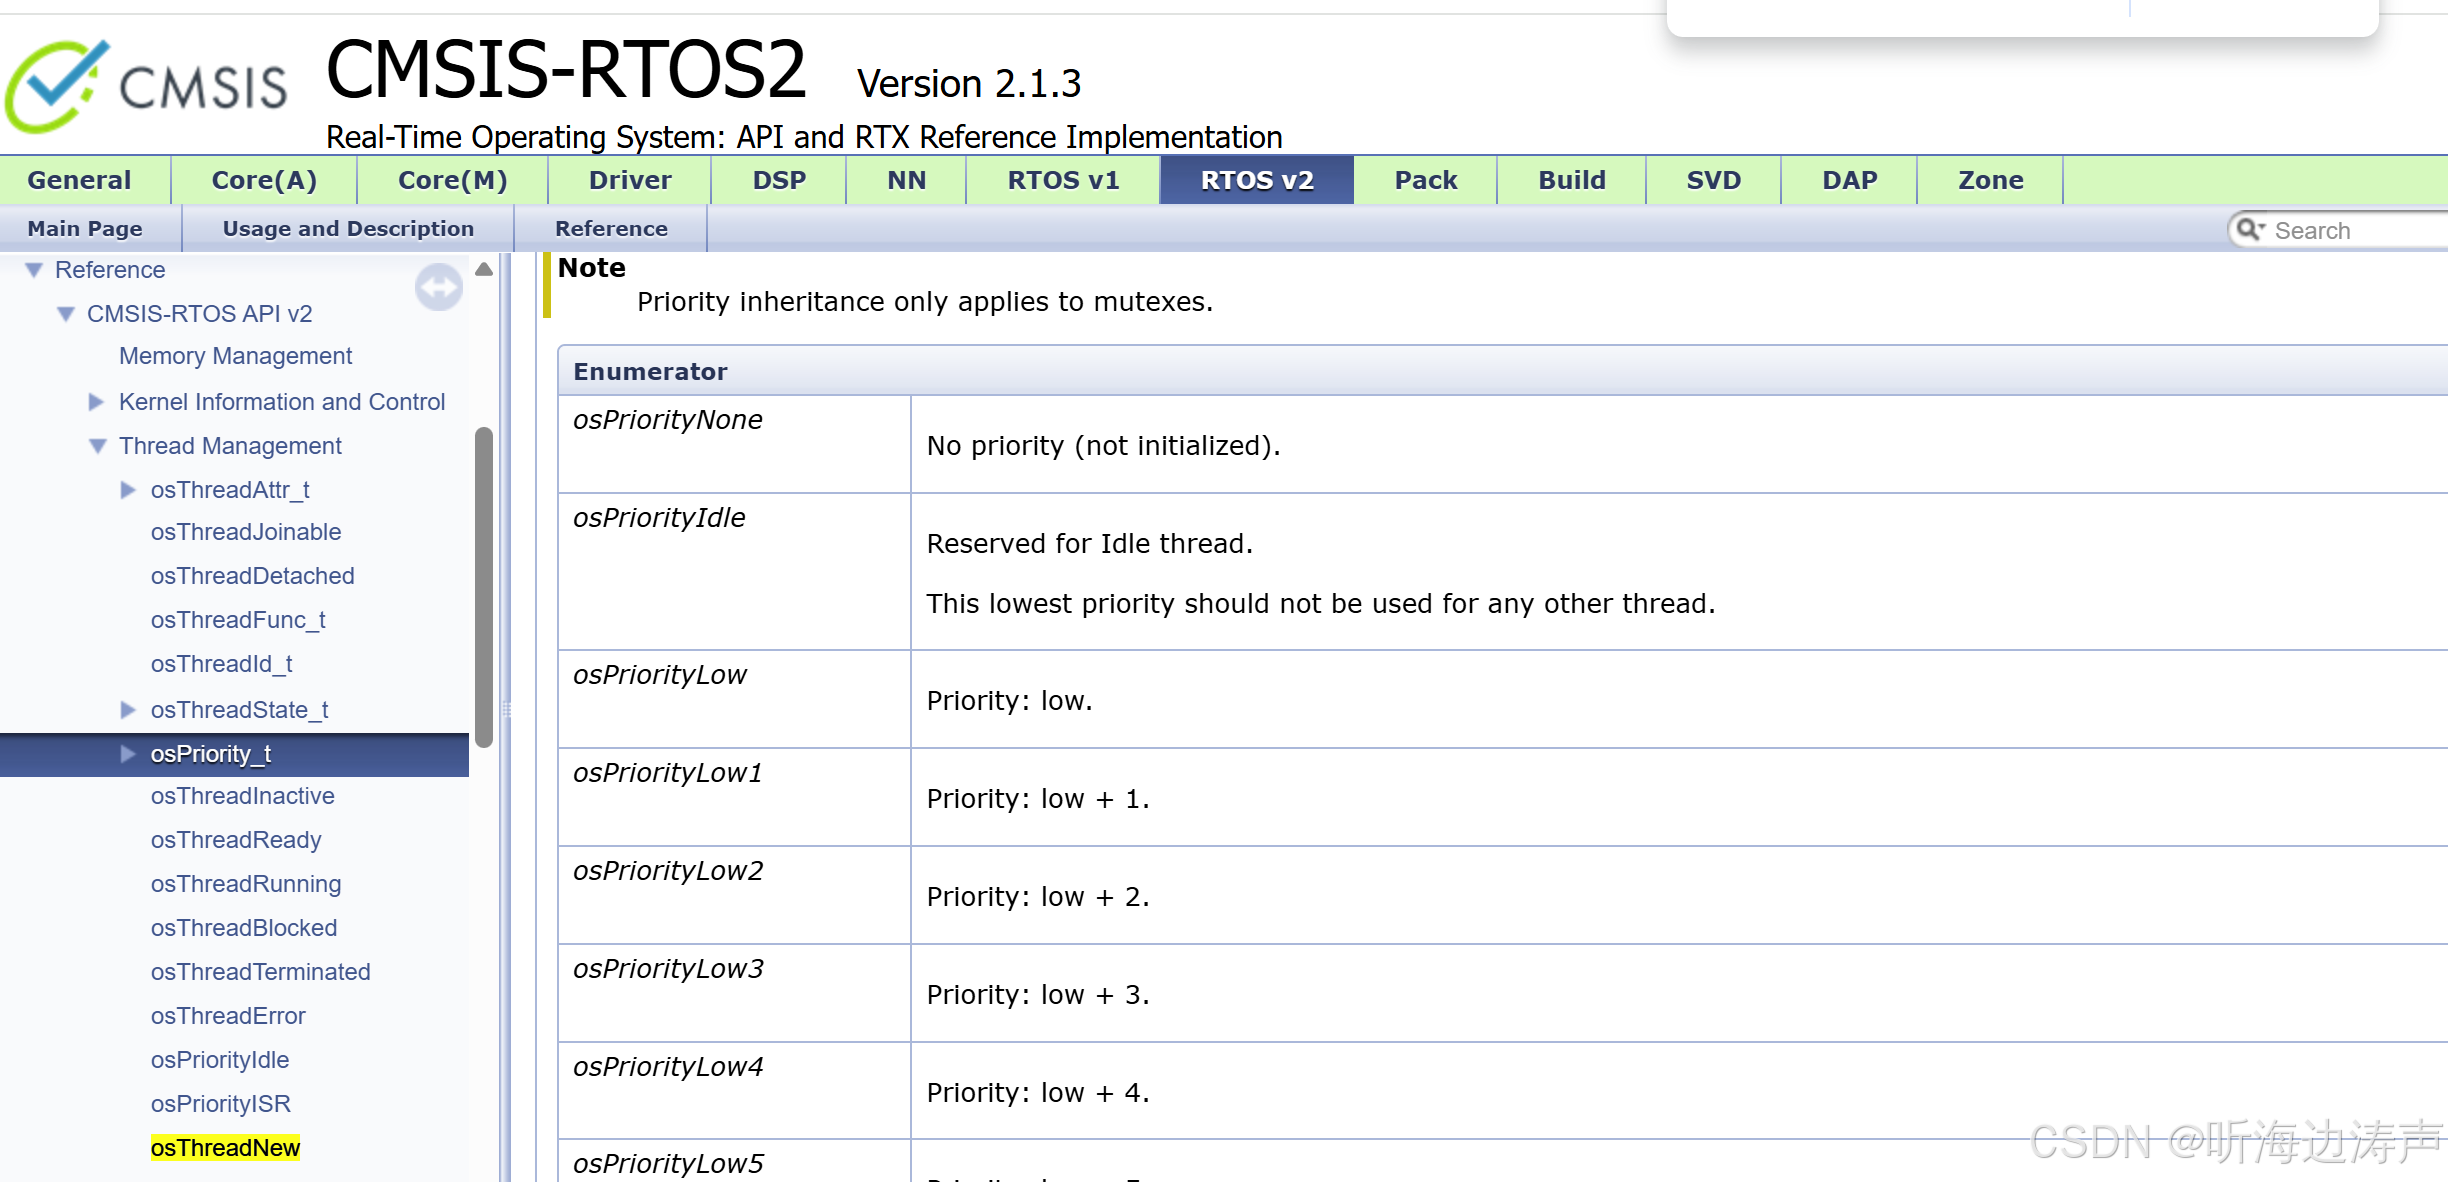Expand Kernel Information and Control
2448x1182 pixels.
tap(97, 402)
